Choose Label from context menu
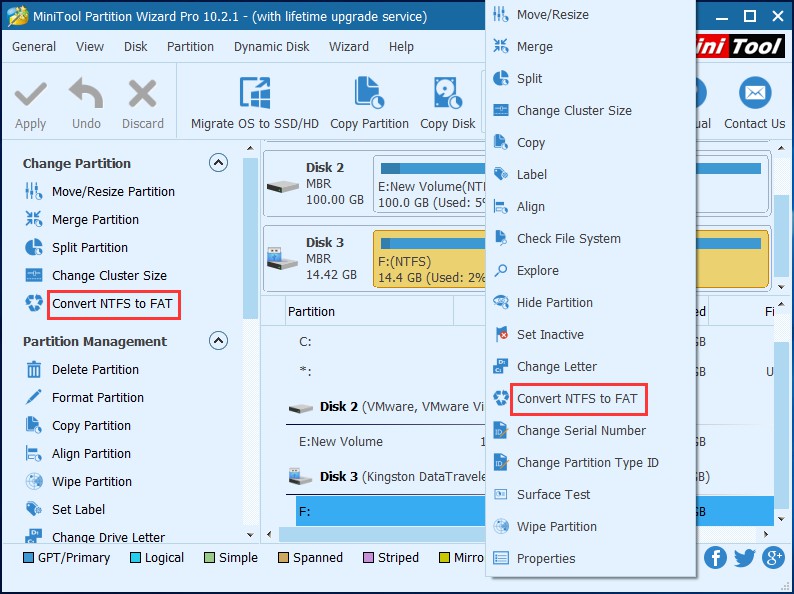The height and width of the screenshot is (594, 794). (590, 174)
